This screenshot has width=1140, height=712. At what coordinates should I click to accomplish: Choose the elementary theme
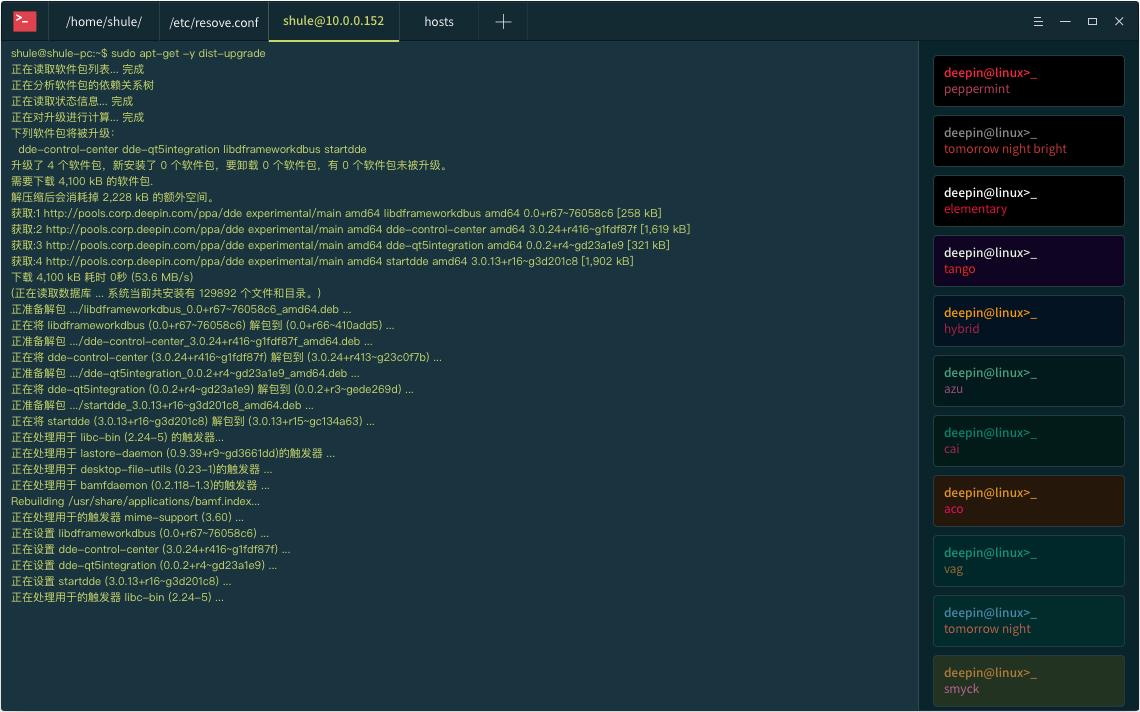click(1028, 201)
